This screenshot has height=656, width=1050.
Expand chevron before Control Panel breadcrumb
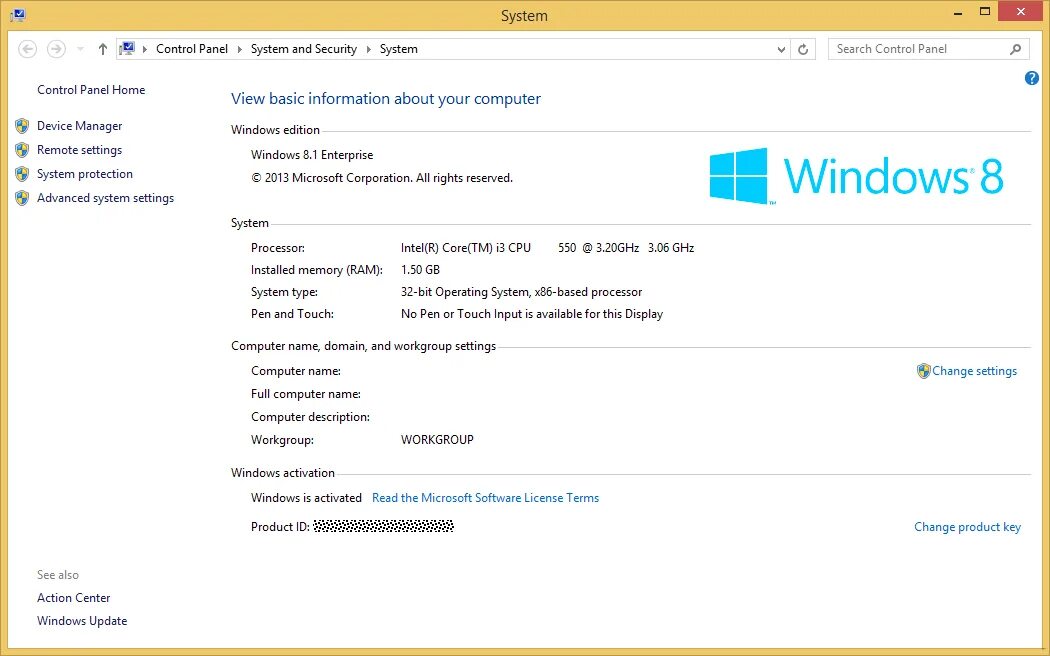(x=145, y=49)
